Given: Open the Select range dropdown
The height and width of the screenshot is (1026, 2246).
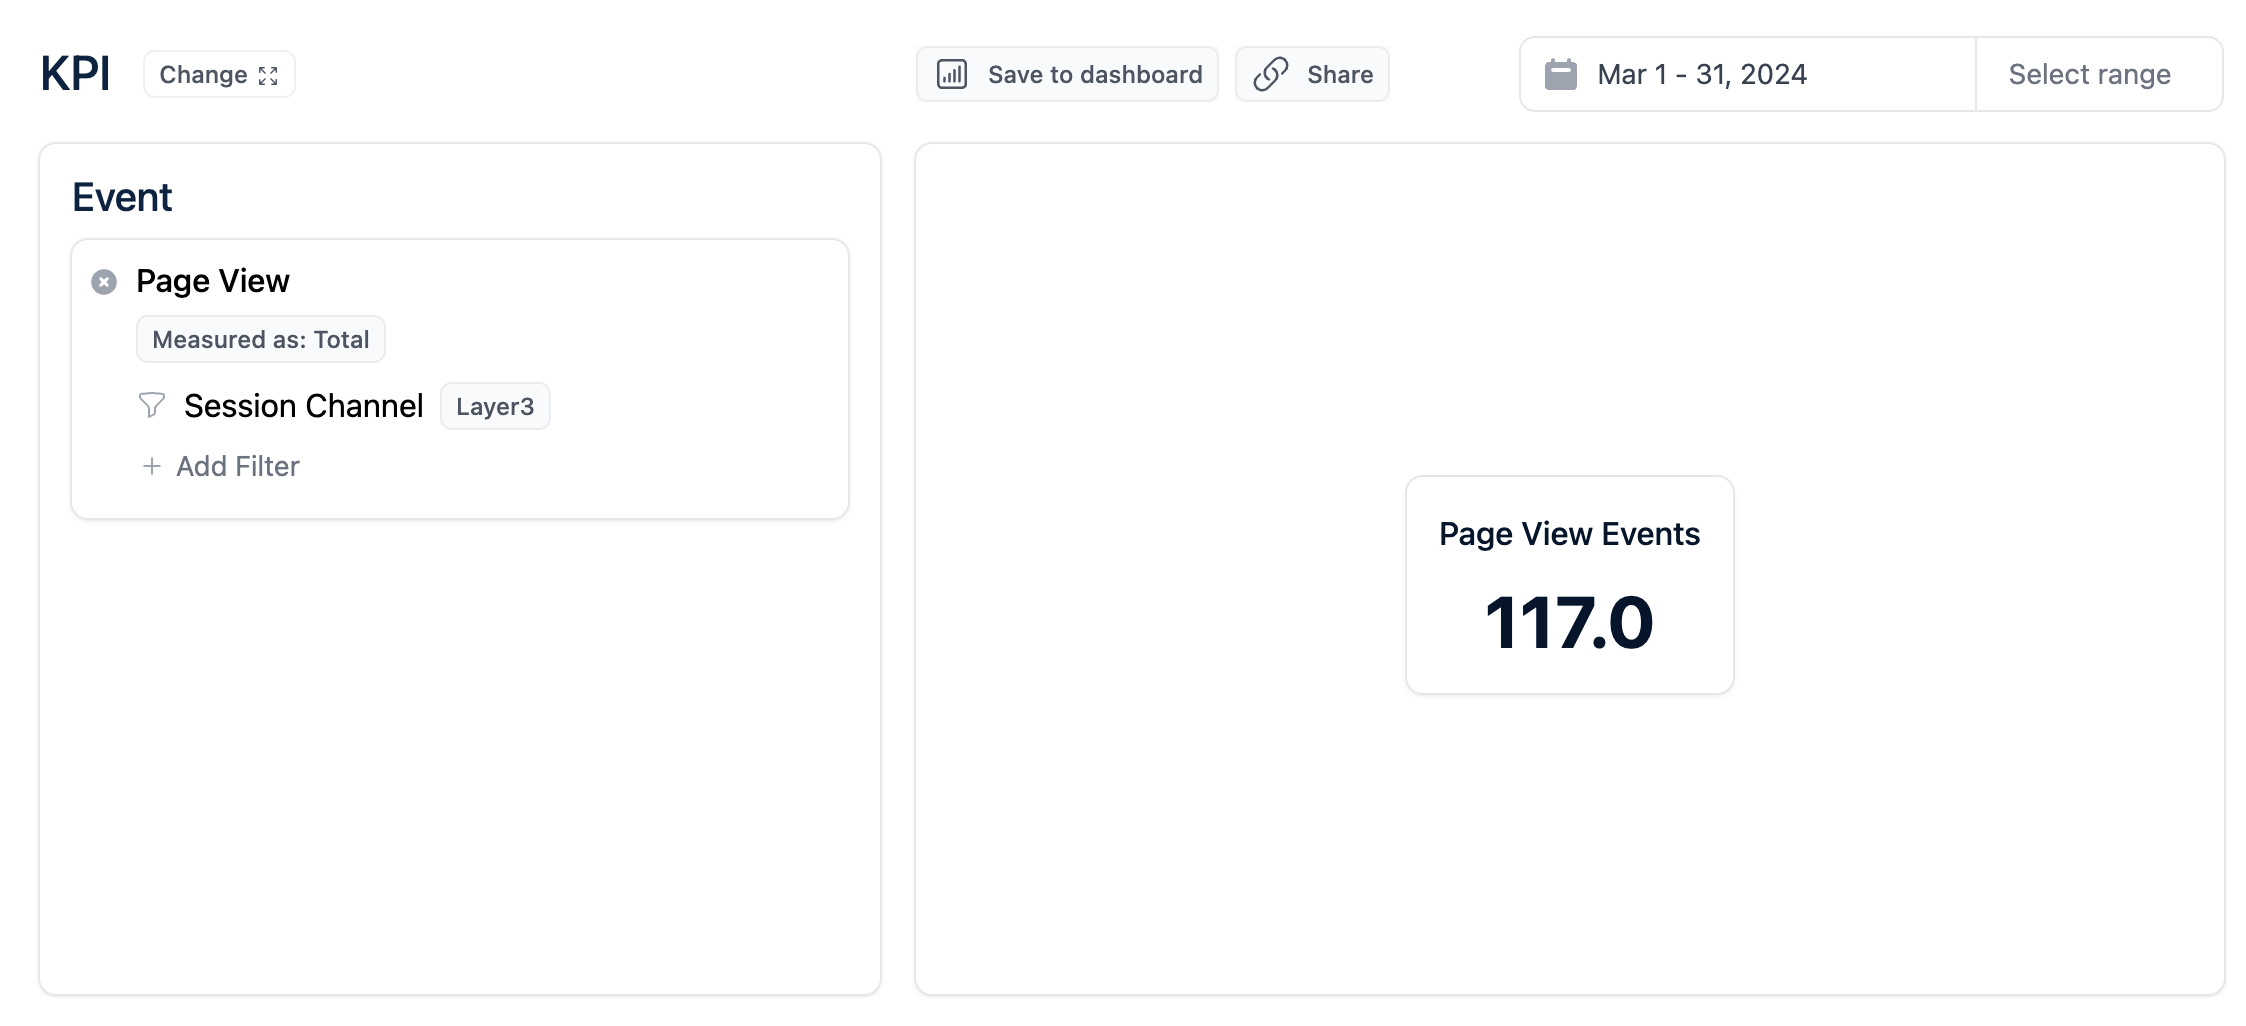Looking at the screenshot, I should point(2089,75).
